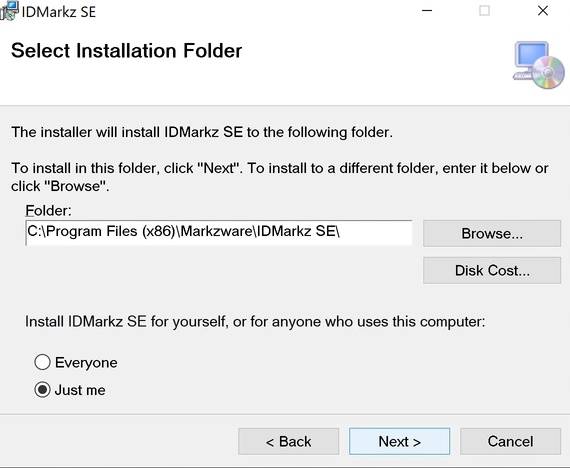Click the IDMarkz SE installer title bar icon
The width and height of the screenshot is (570, 468).
click(x=9, y=11)
